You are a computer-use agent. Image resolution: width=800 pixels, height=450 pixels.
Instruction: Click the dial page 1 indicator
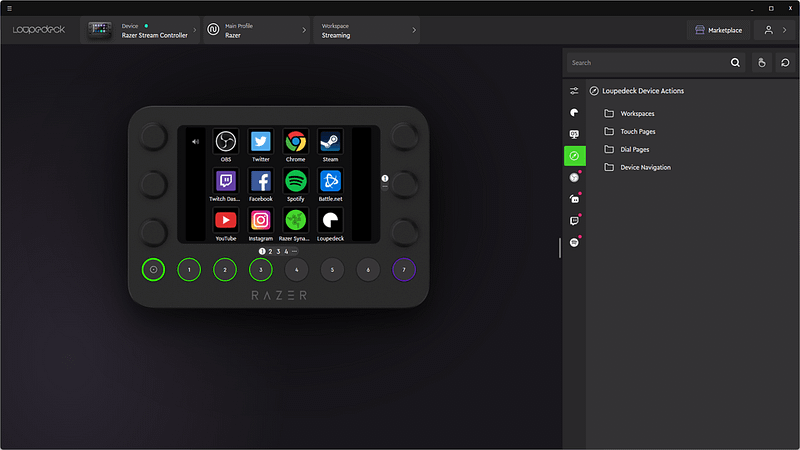click(385, 178)
